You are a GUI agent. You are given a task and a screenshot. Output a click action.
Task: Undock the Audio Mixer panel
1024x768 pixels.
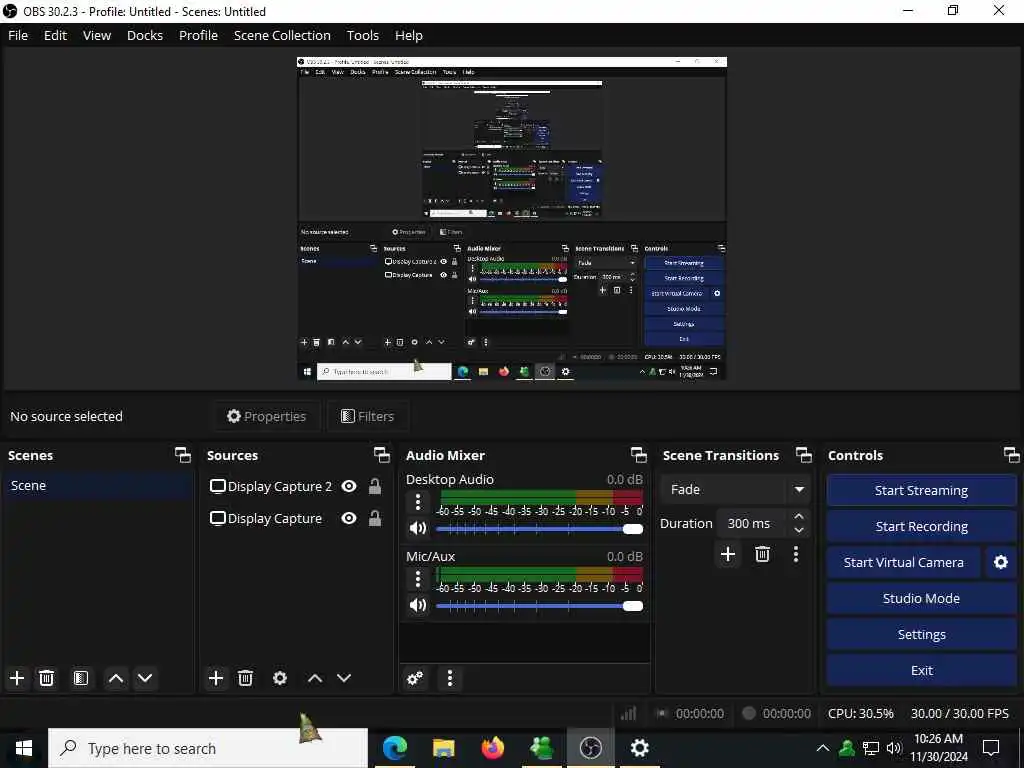pyautogui.click(x=639, y=455)
